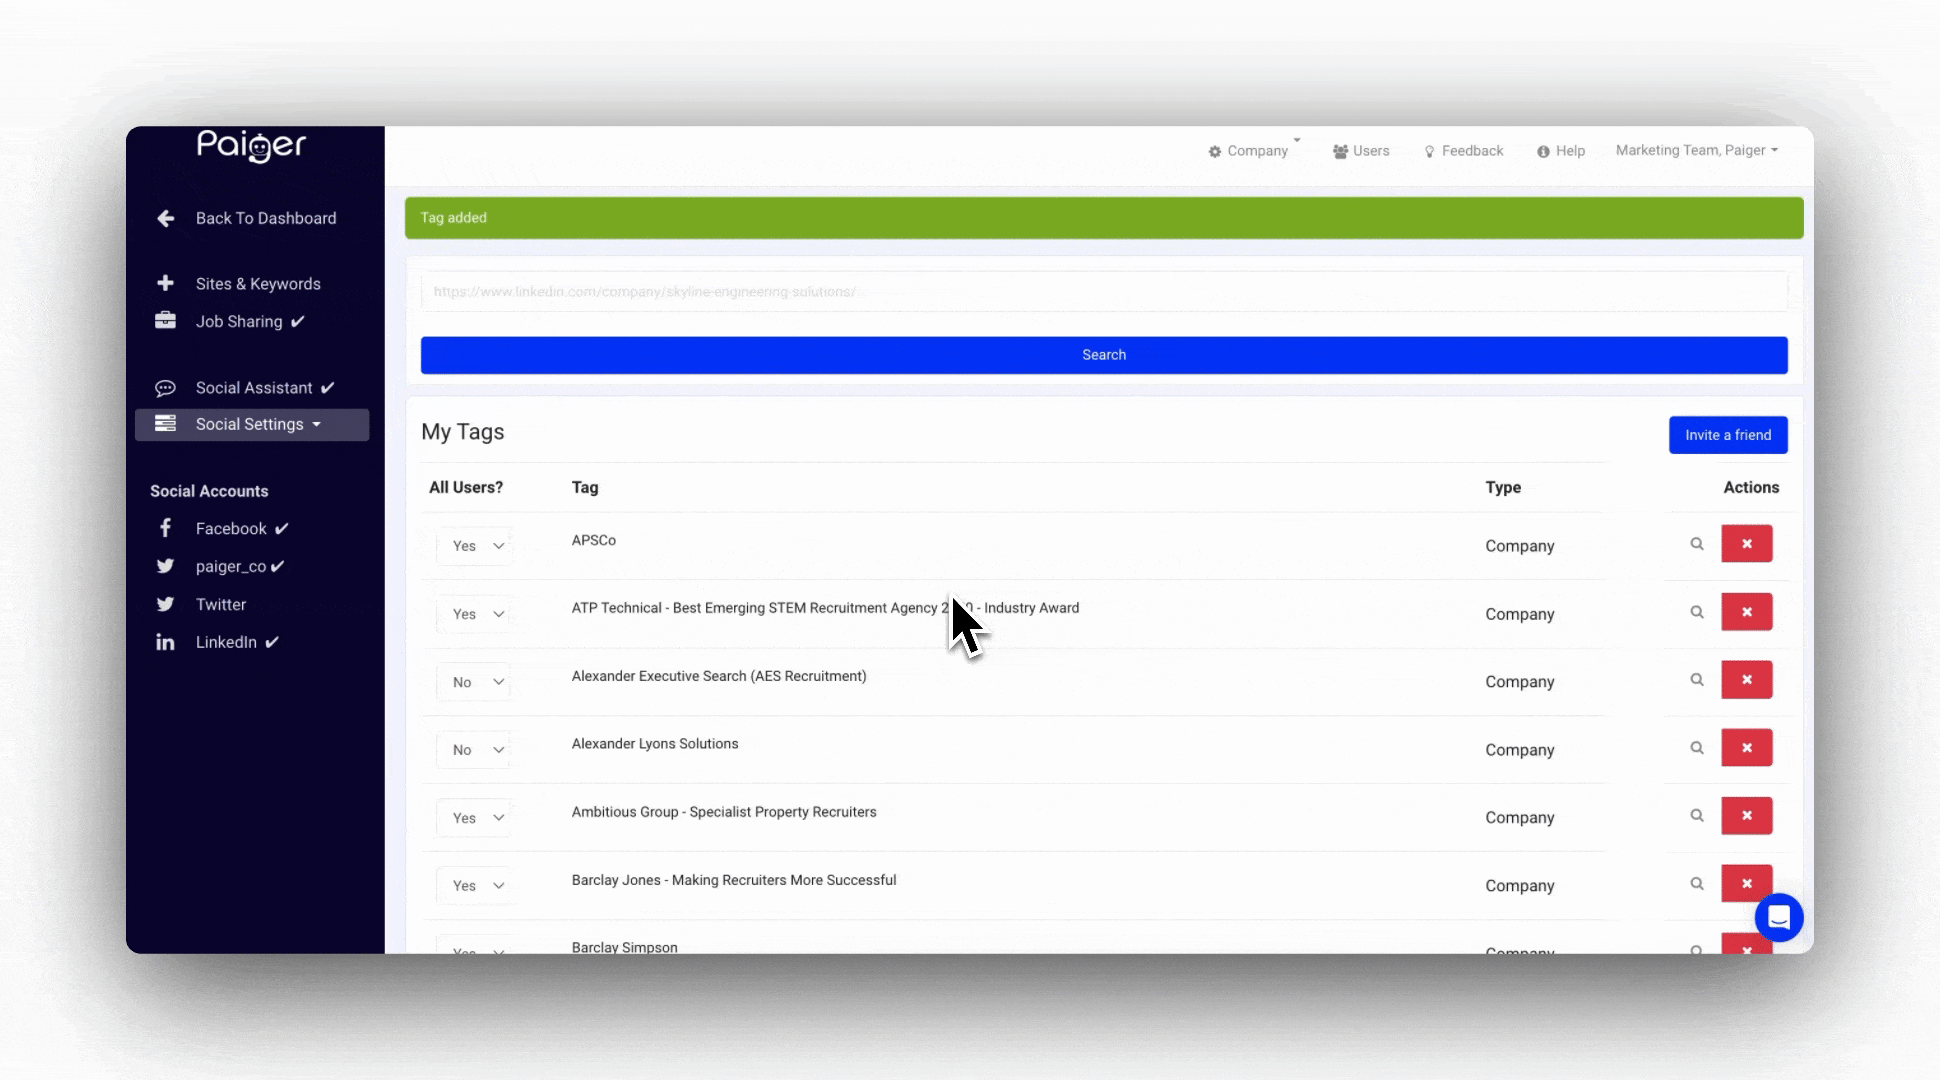Open All Users dropdown for Alexander Lyons Solutions
This screenshot has width=1940, height=1080.
[x=475, y=750]
